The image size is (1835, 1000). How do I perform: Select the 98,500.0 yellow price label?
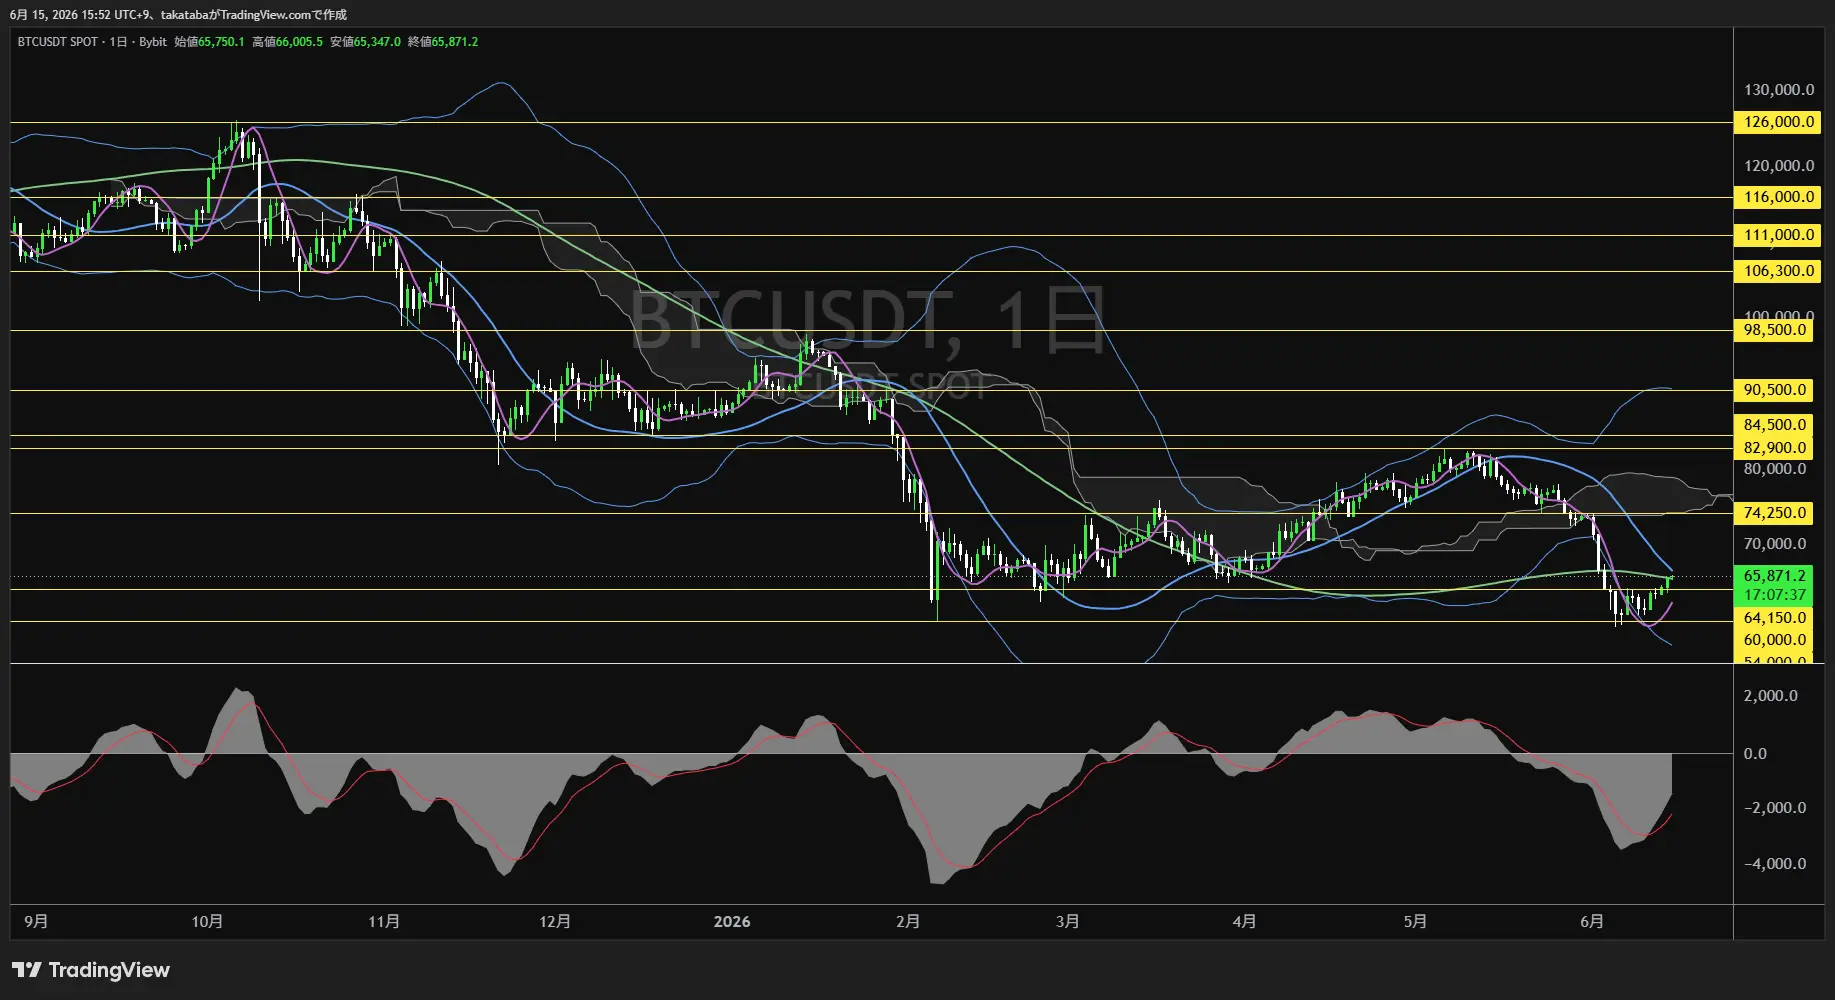pyautogui.click(x=1775, y=330)
